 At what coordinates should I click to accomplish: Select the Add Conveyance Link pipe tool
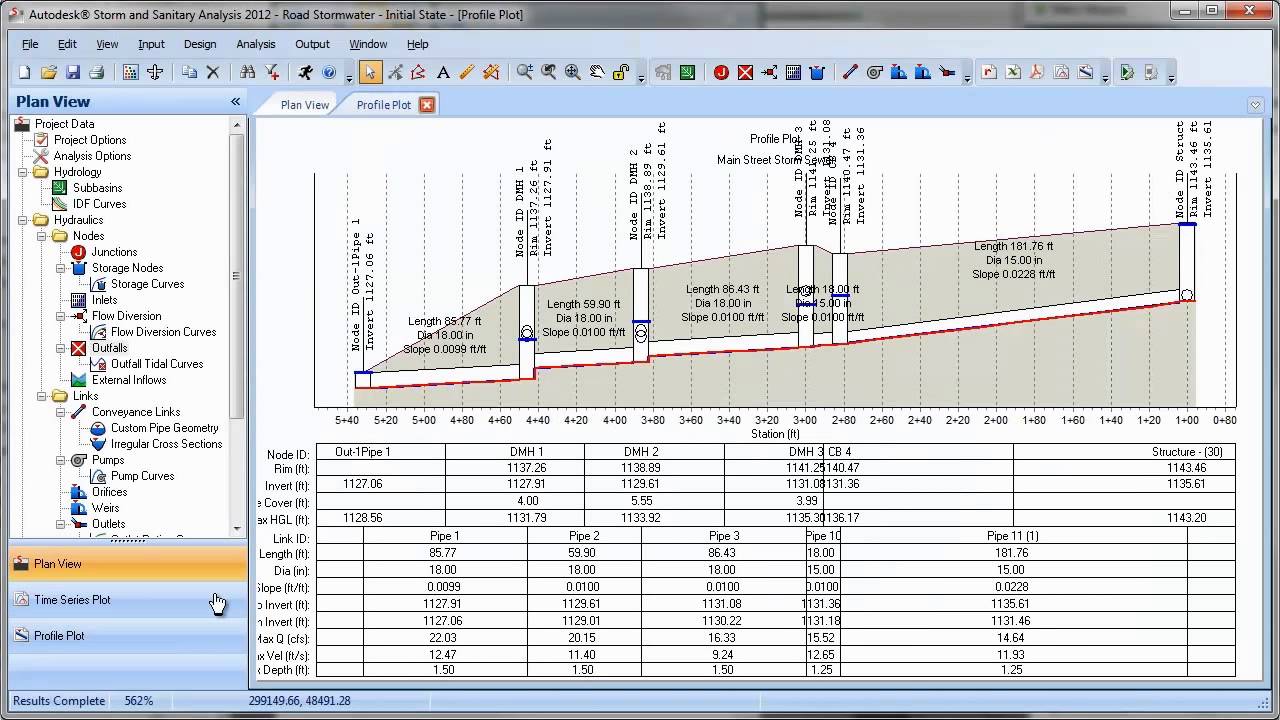pyautogui.click(x=850, y=72)
